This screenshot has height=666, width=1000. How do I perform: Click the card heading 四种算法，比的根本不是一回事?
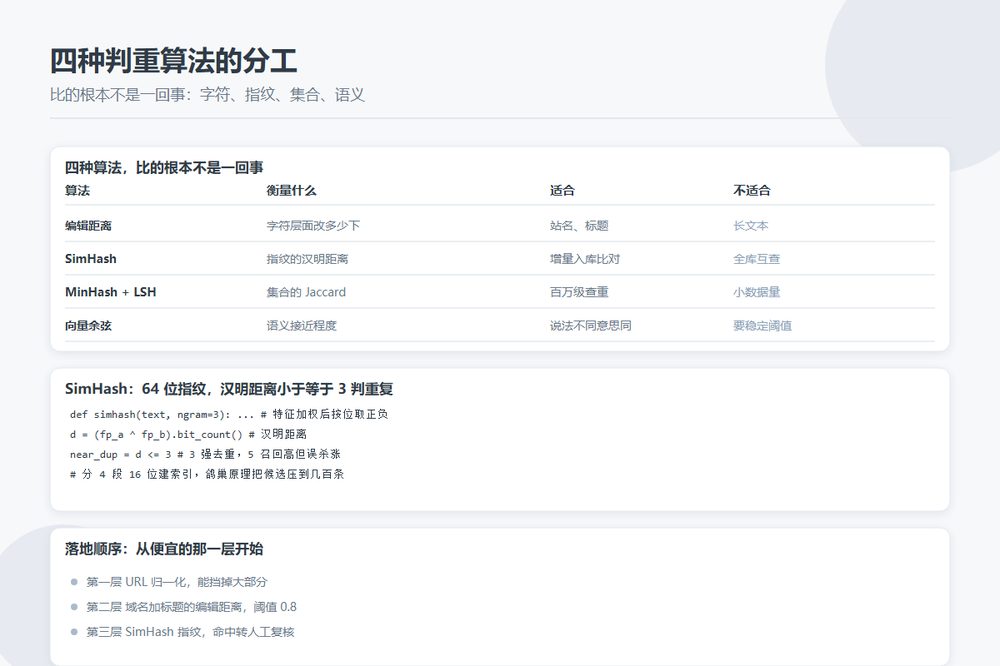point(164,168)
